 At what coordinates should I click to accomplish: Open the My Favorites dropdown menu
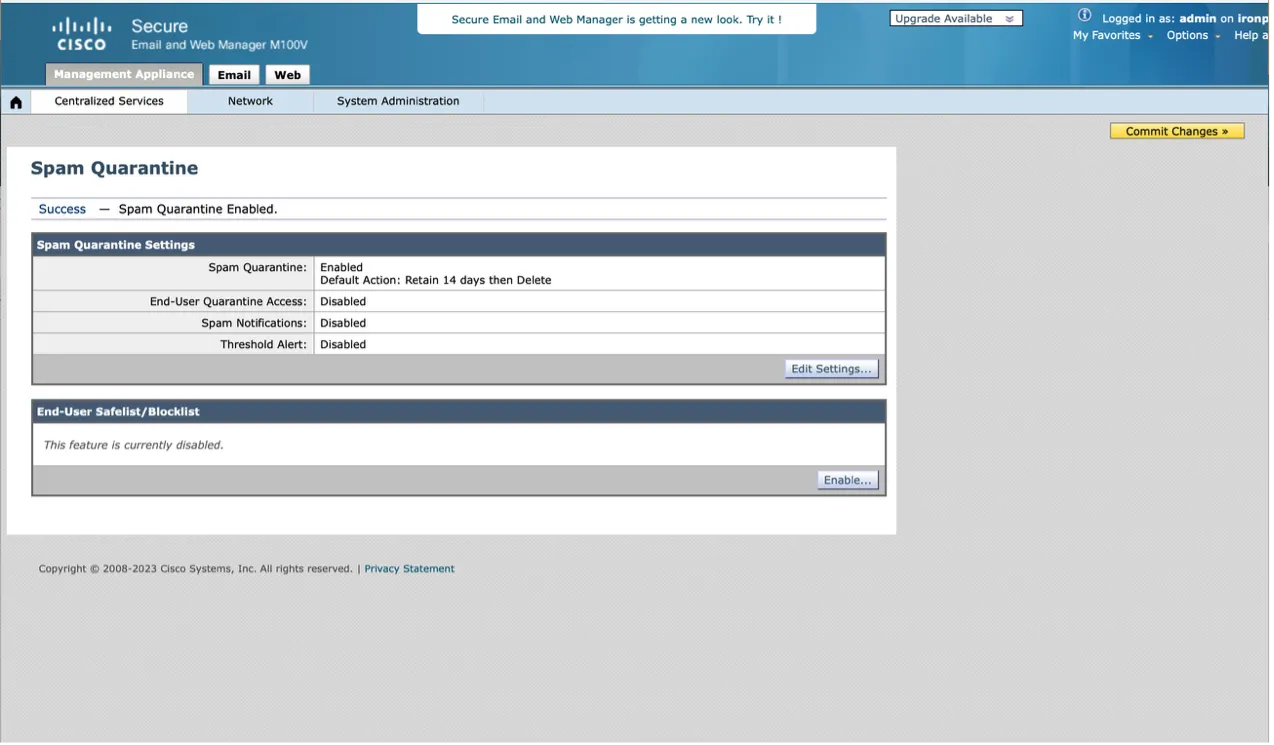pos(1112,36)
